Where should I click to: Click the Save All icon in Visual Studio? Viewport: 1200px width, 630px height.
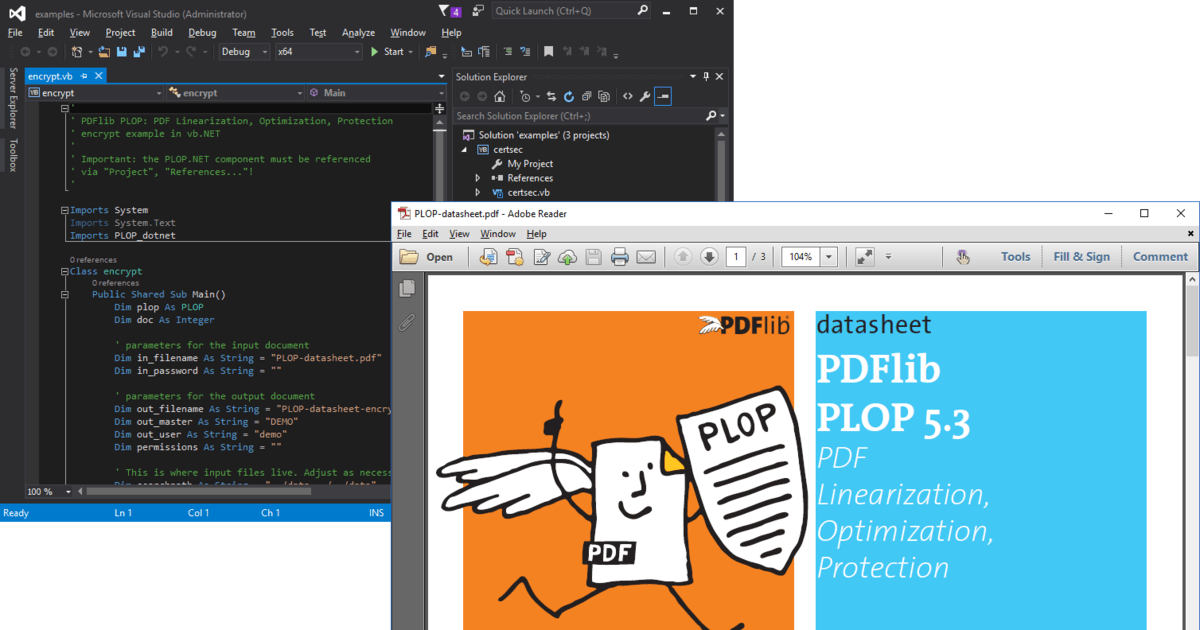tap(139, 51)
